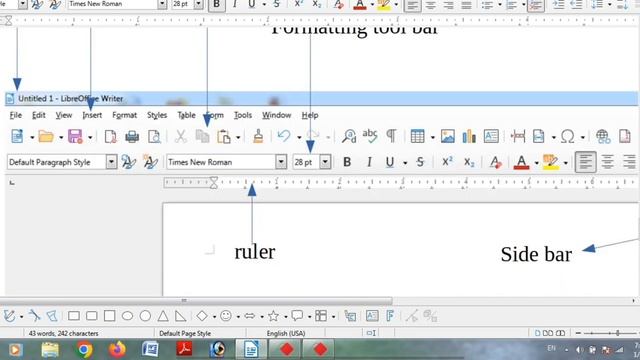The width and height of the screenshot is (640, 360).
Task: Toggle Superscript in the pictured Writer formatting toolbar
Action: click(447, 162)
